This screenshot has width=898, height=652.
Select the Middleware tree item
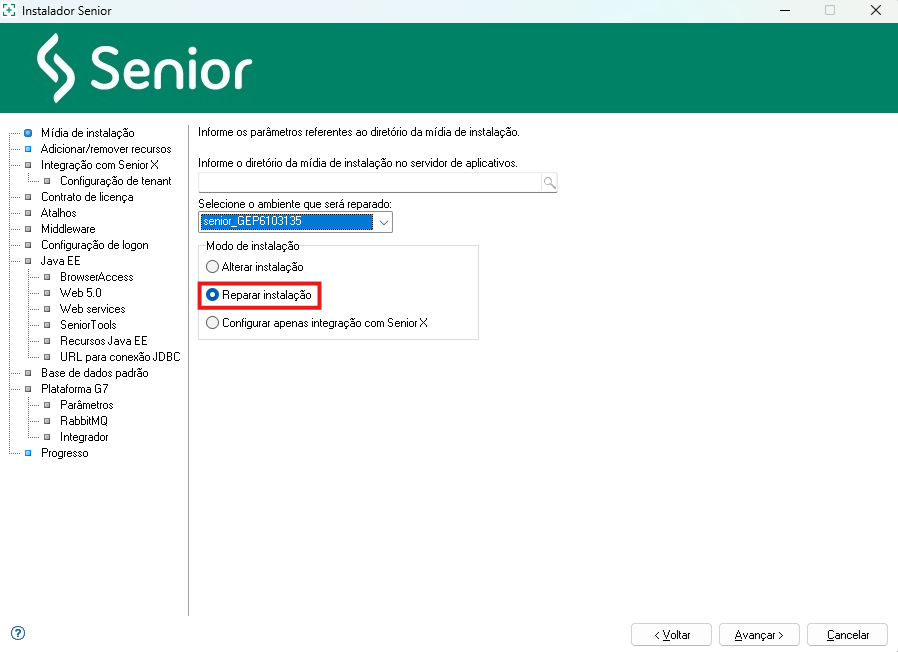click(x=68, y=229)
